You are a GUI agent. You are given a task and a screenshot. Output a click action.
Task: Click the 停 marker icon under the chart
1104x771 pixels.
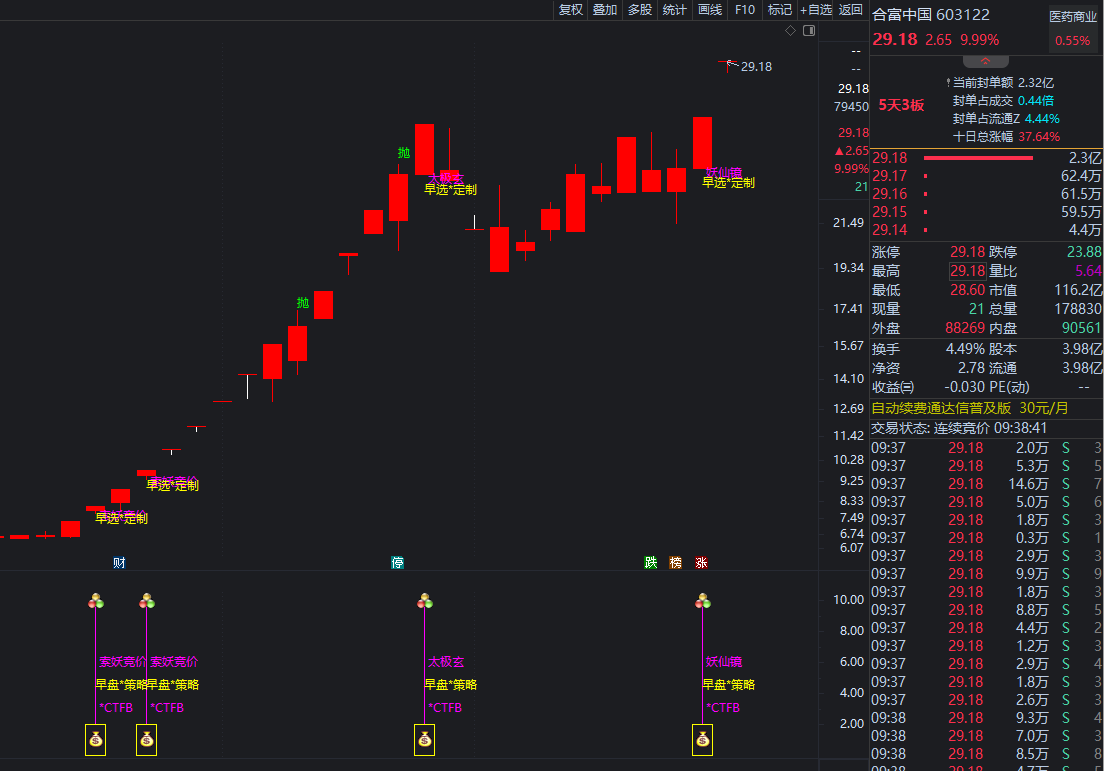(398, 563)
